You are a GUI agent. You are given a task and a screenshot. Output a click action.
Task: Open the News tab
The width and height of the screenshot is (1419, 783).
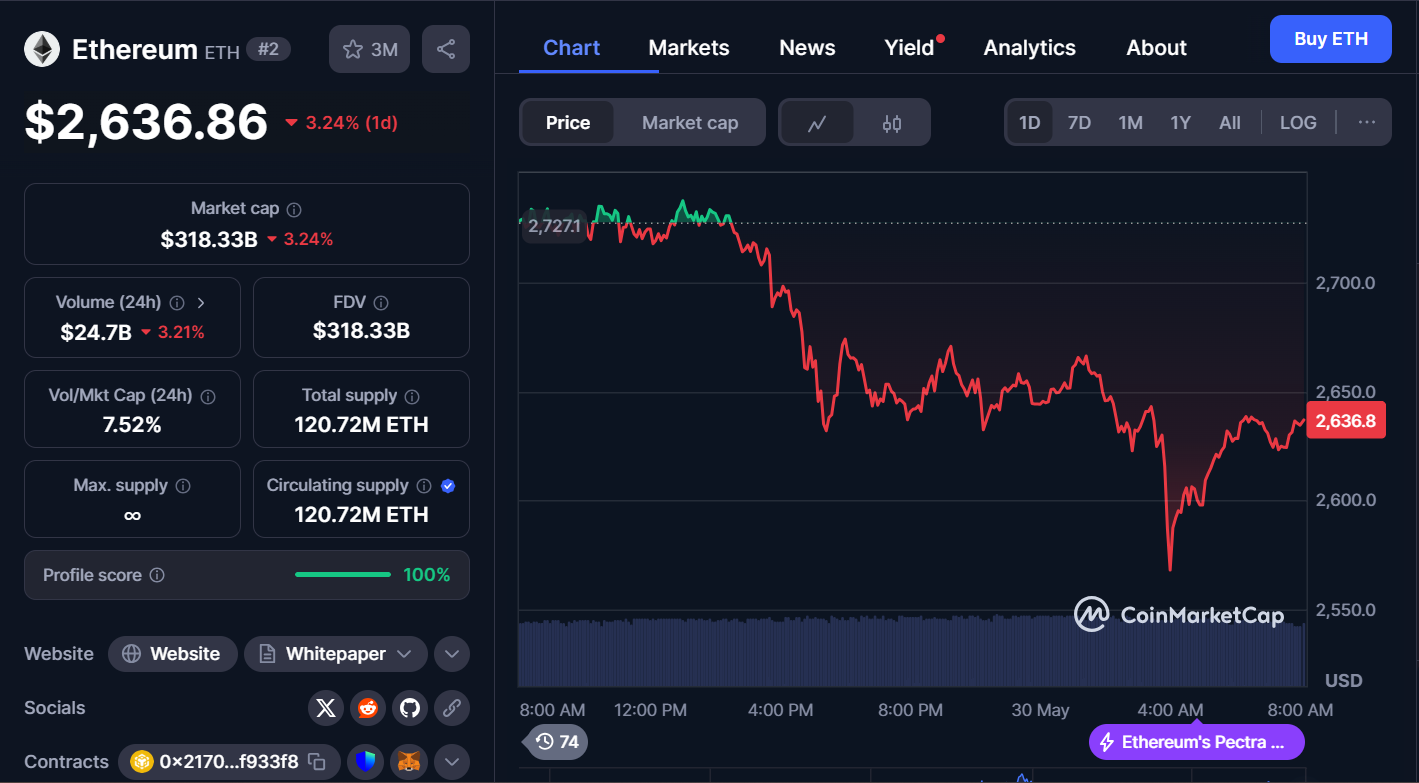pos(807,48)
